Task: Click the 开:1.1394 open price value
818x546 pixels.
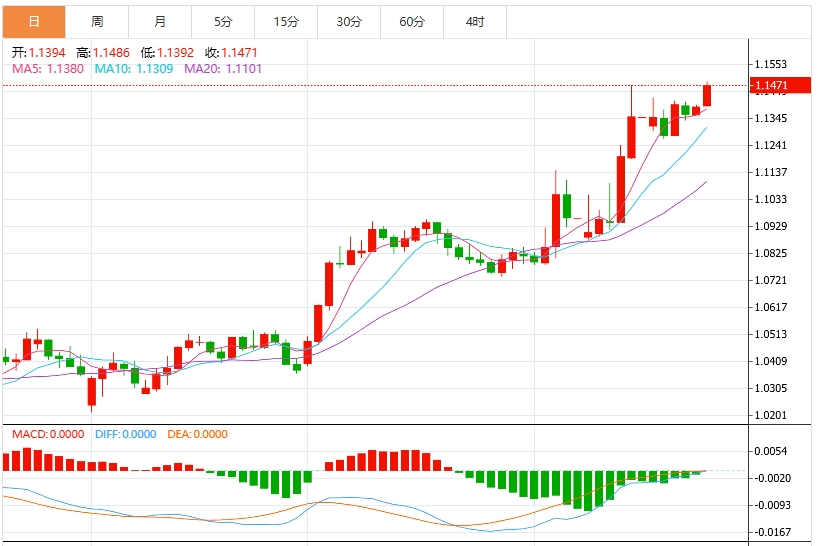Action: [x=39, y=53]
